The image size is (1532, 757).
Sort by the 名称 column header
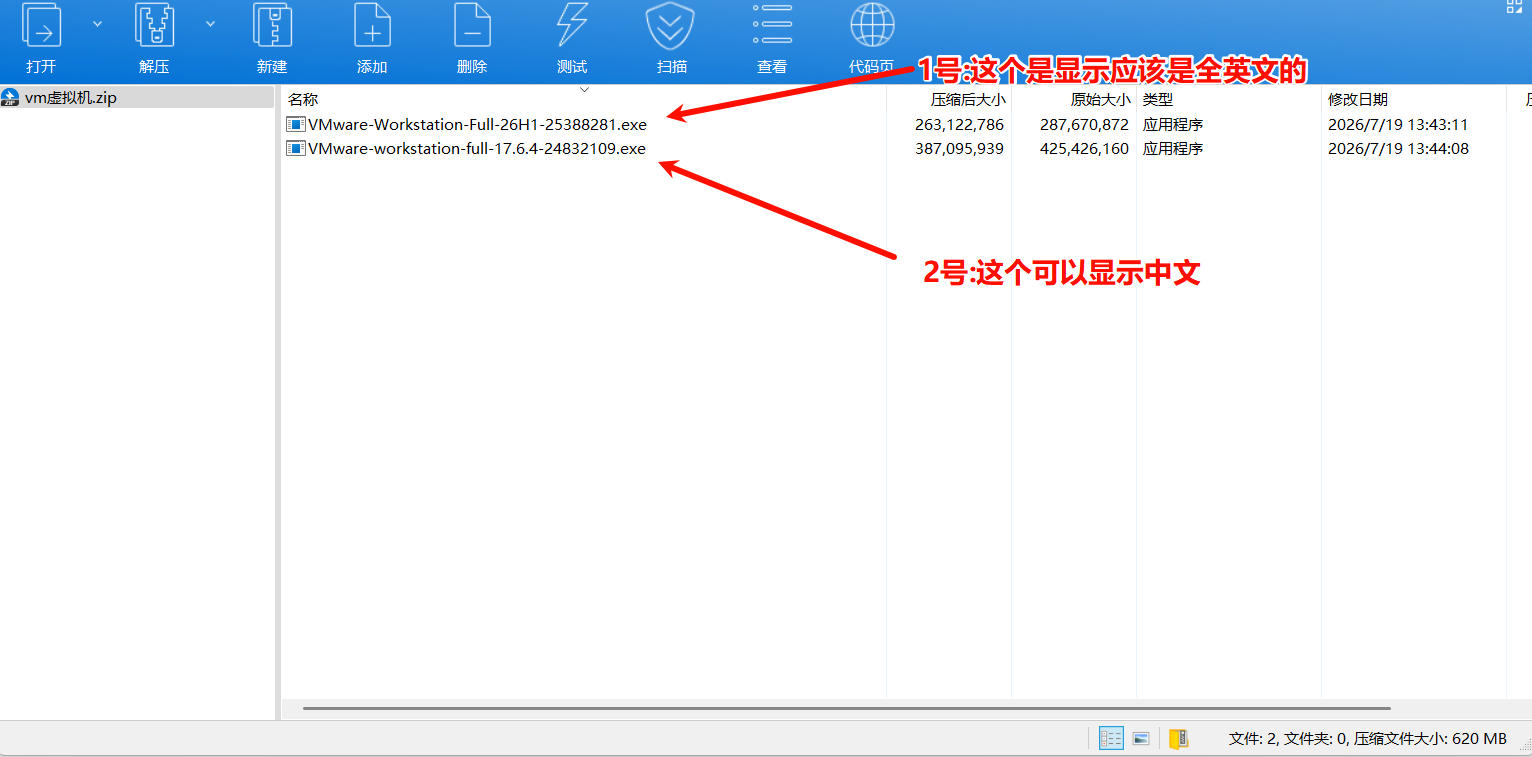(x=303, y=100)
